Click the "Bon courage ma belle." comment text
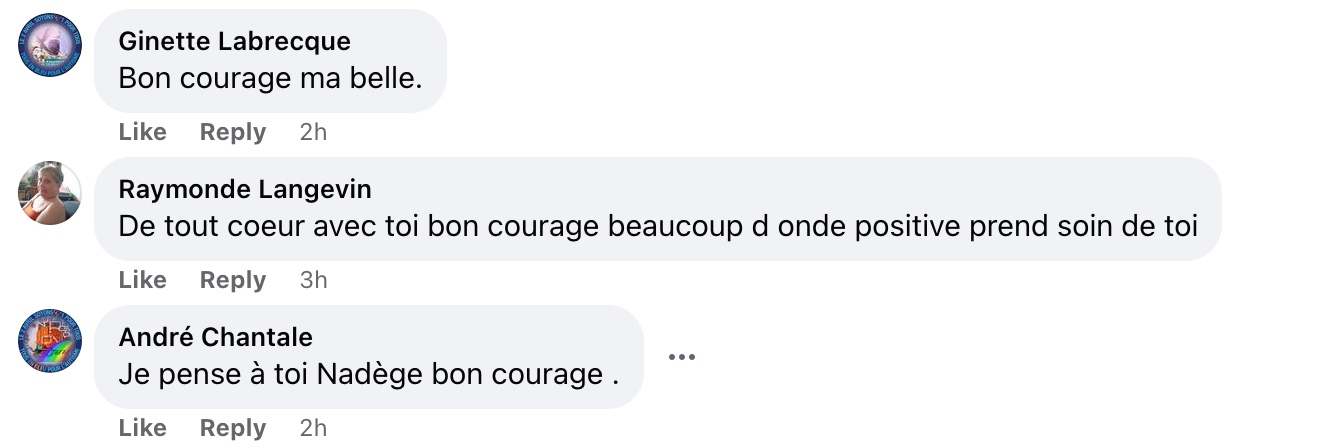The image size is (1334, 446). tap(270, 78)
